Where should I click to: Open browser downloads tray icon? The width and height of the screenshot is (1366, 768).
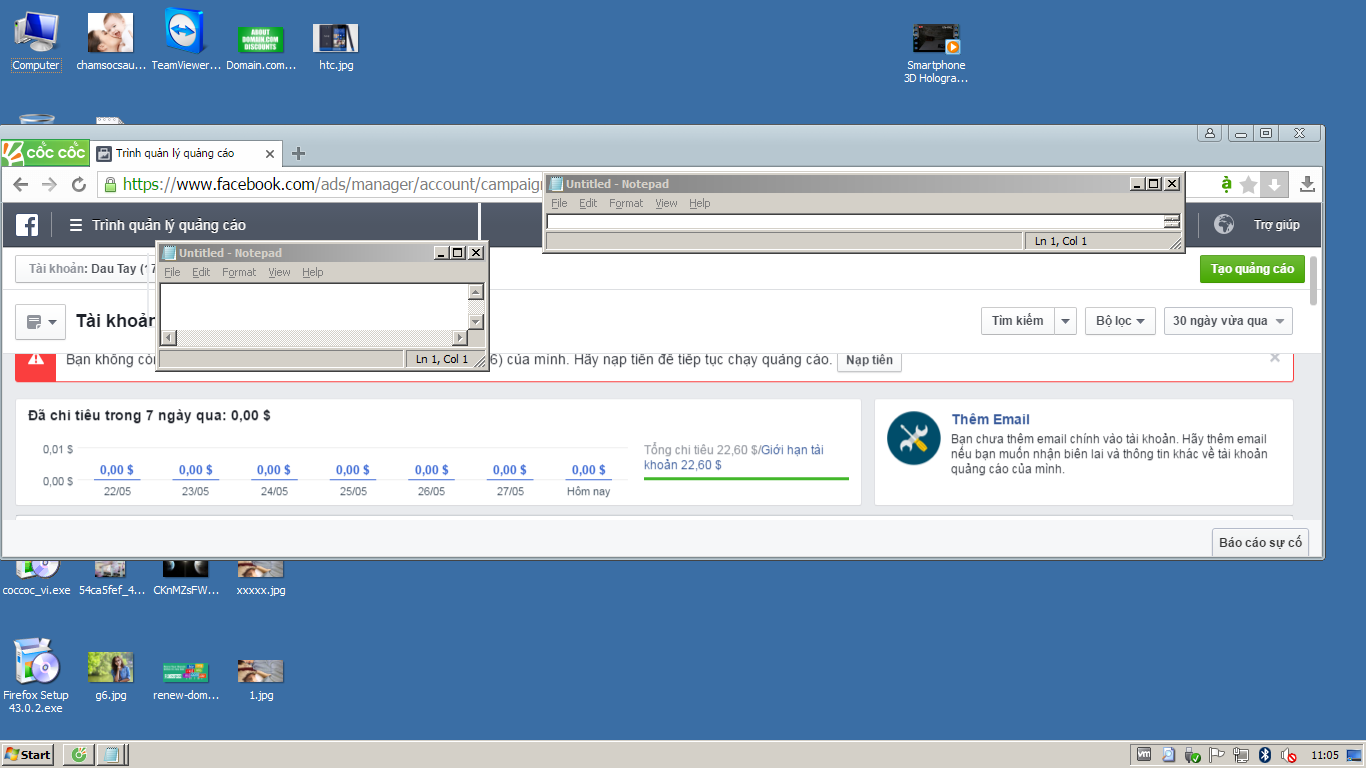1307,184
